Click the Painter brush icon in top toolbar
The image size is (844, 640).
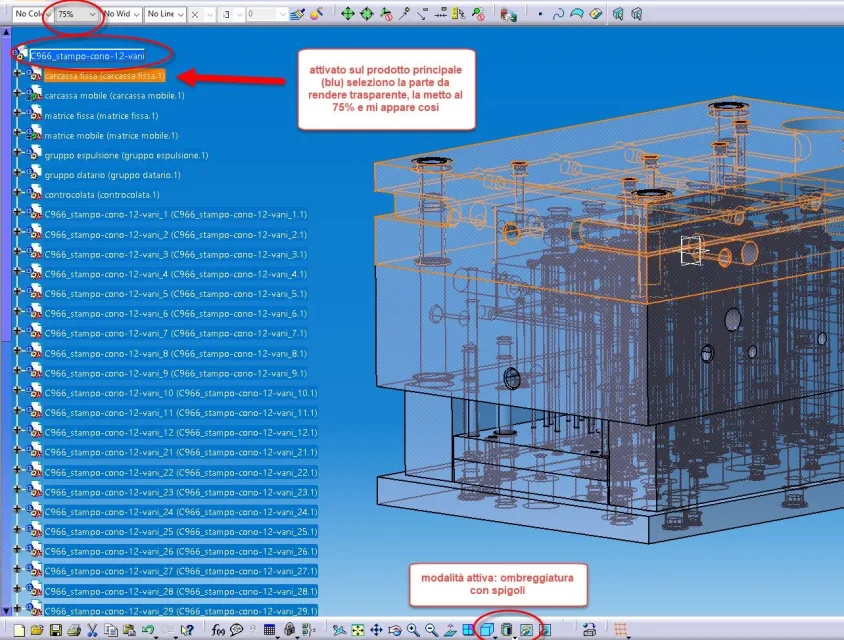297,14
